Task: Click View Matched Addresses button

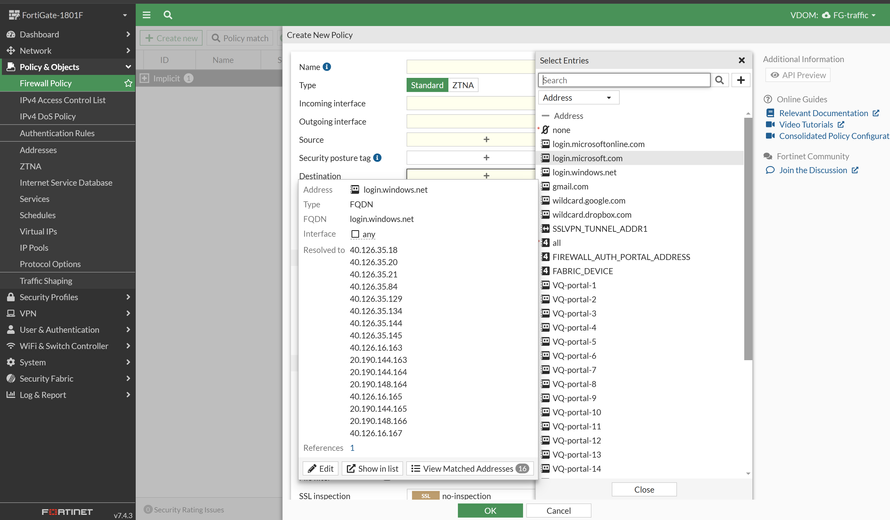Action: point(469,468)
